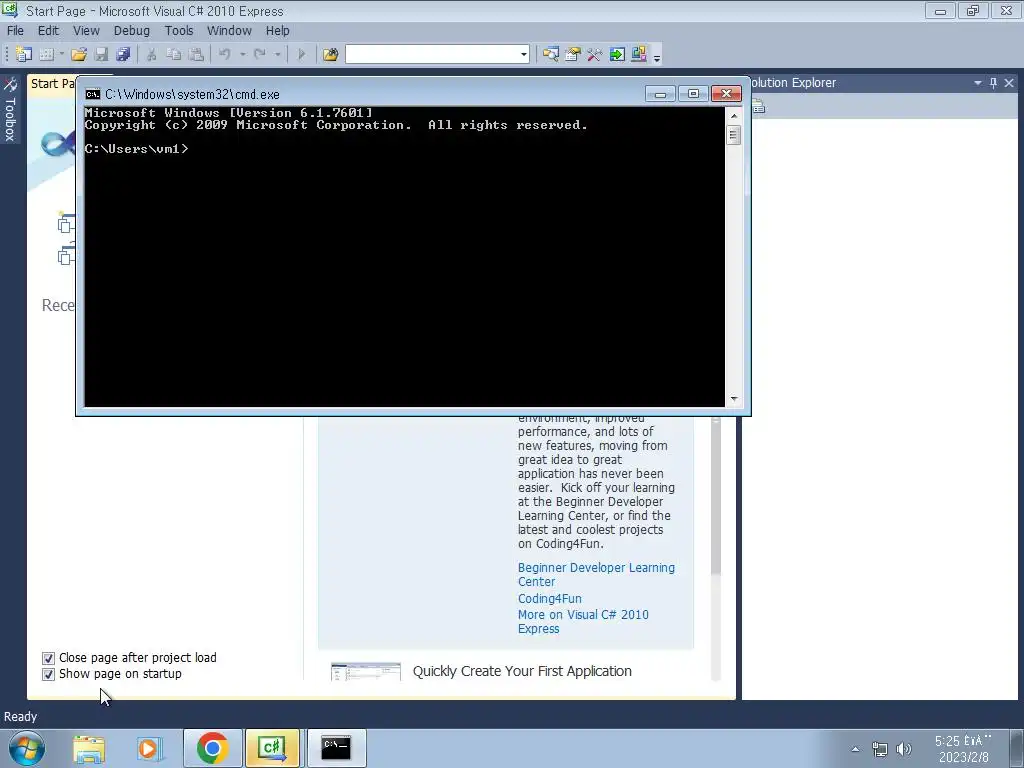Click the Open File toolbar icon
1024x768 pixels.
point(79,54)
